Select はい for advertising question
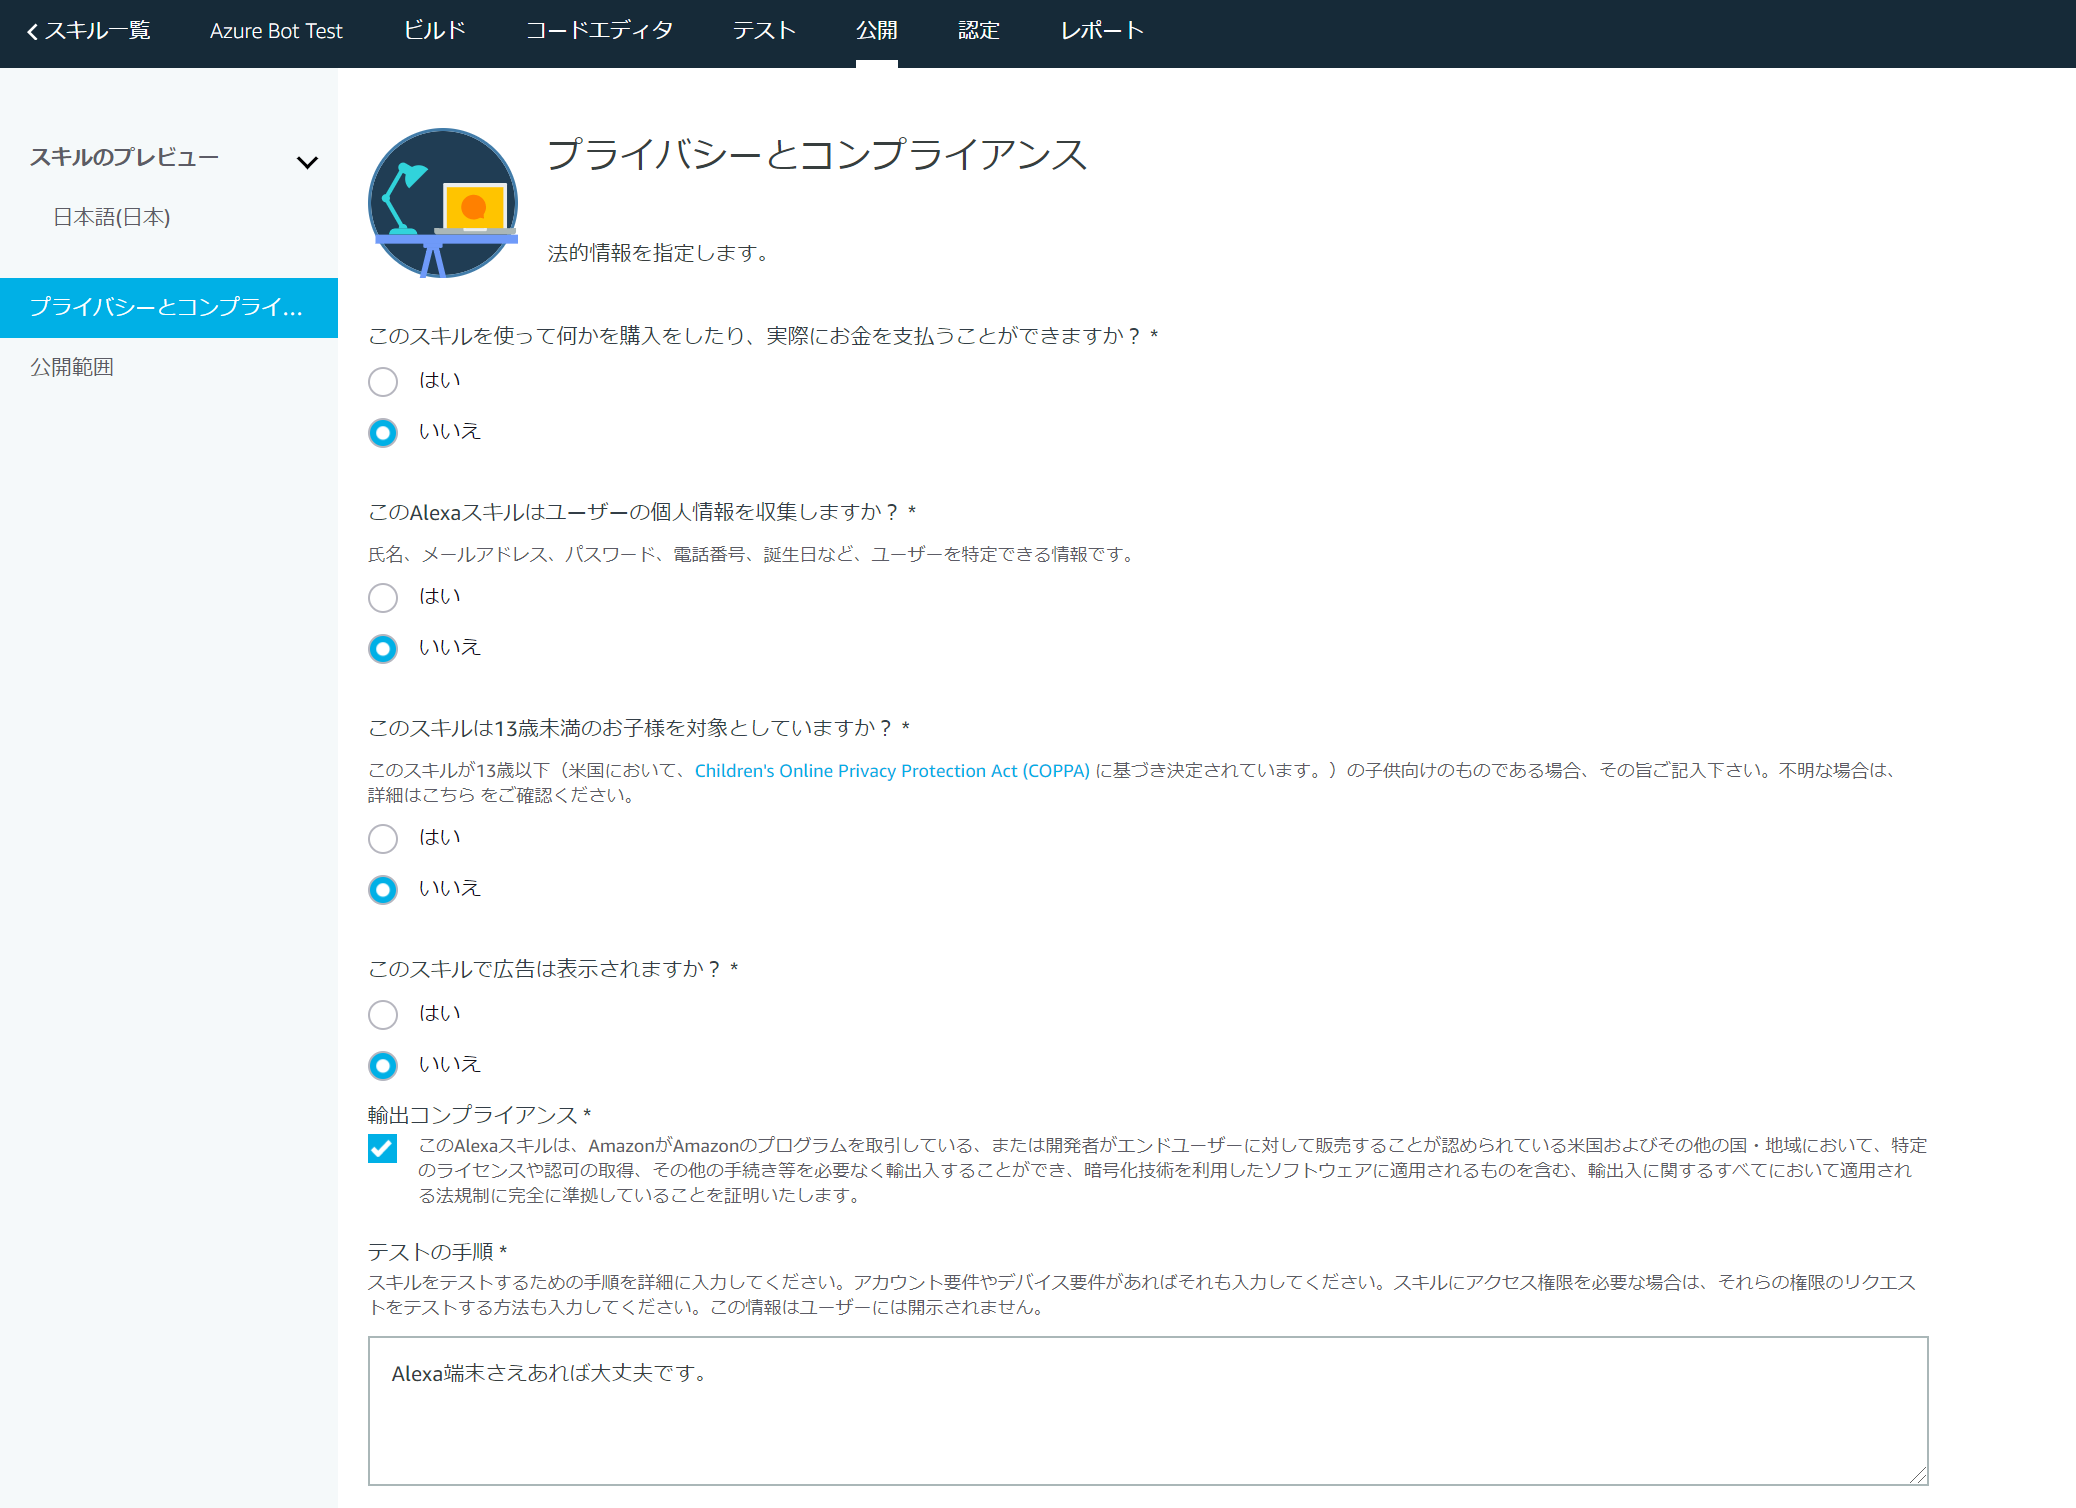This screenshot has height=1508, width=2076. point(383,1015)
